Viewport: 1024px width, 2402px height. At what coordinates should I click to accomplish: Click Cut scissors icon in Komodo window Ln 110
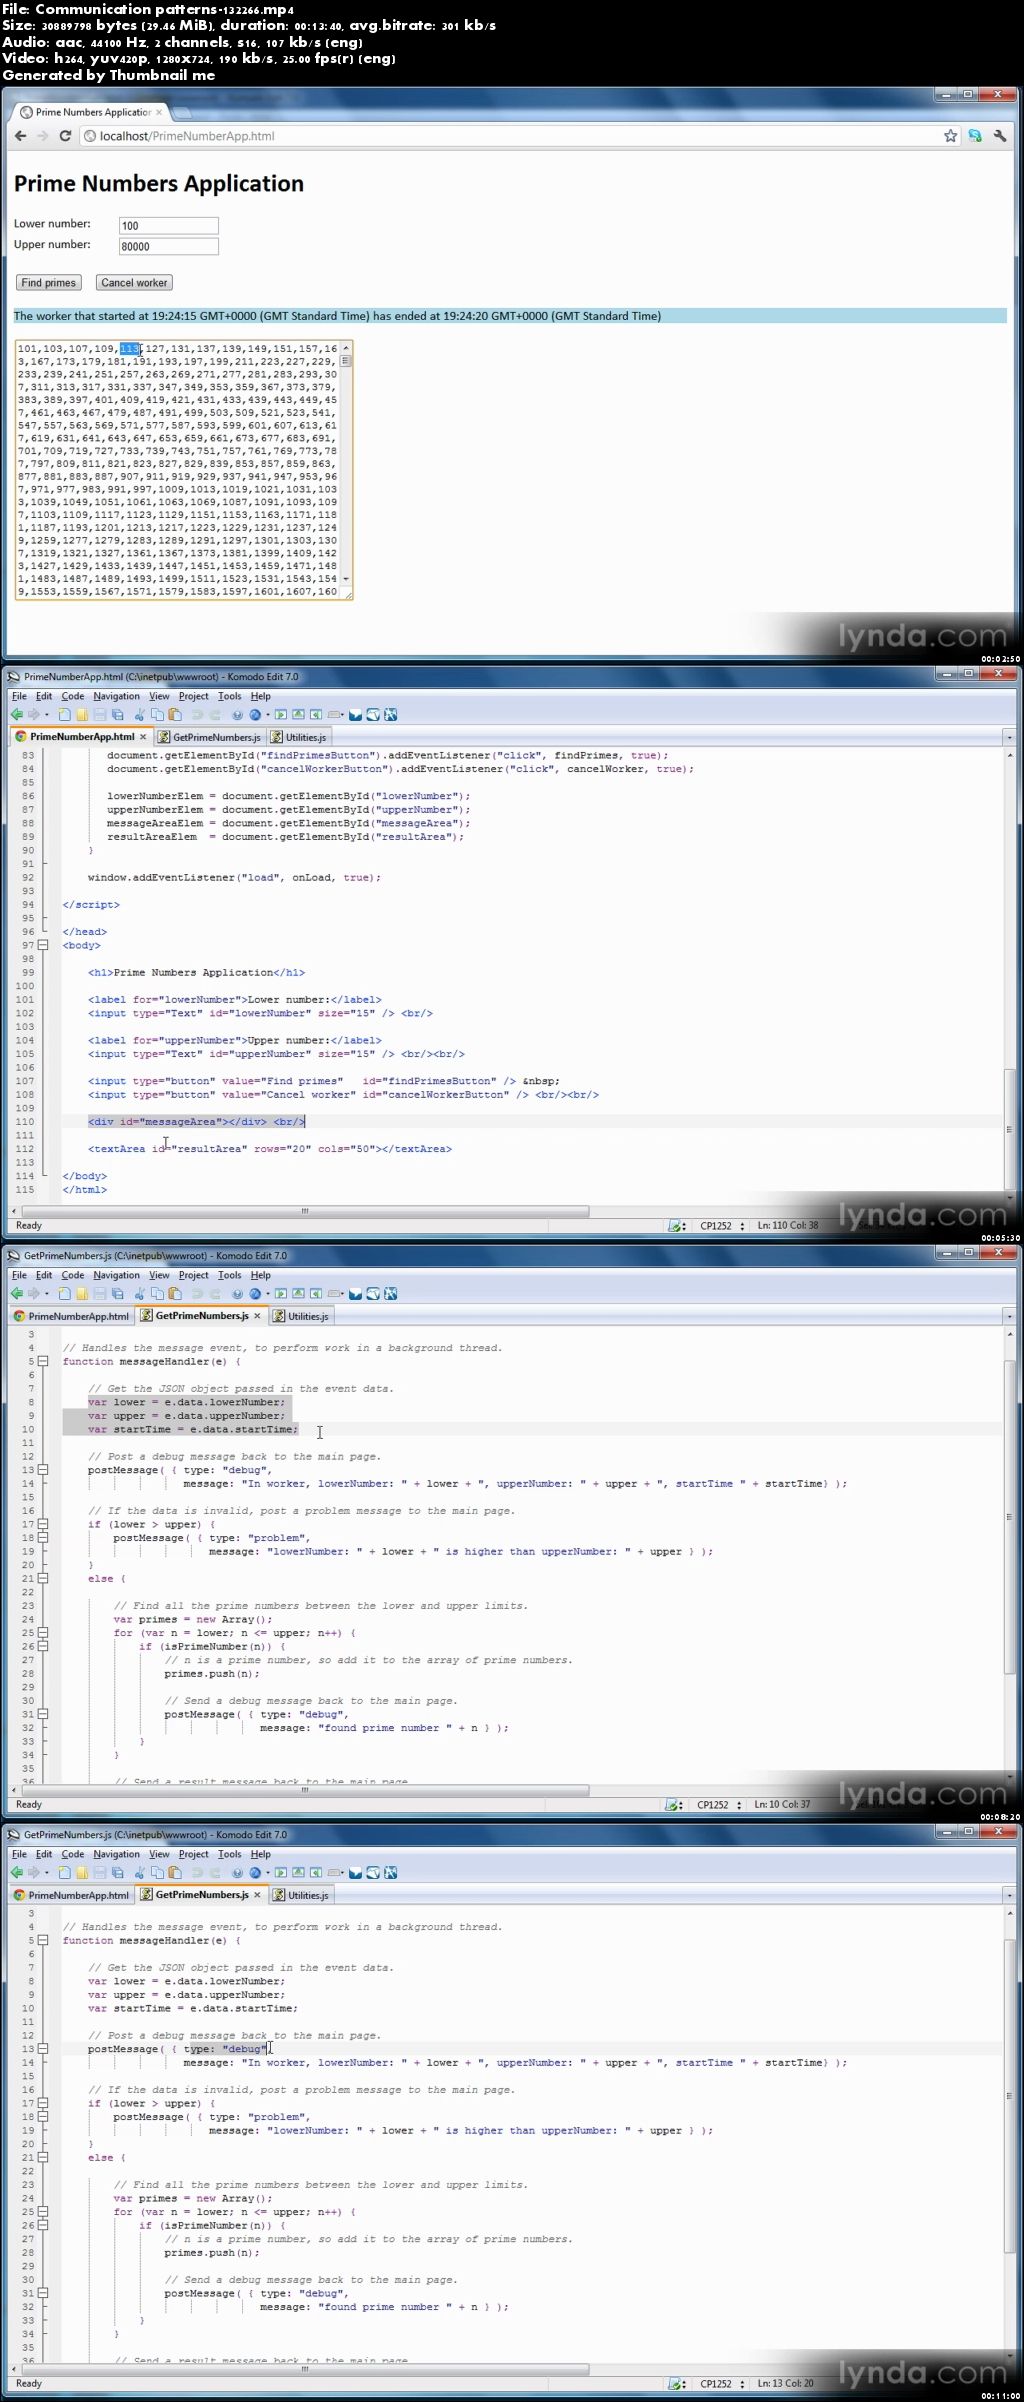[x=139, y=714]
